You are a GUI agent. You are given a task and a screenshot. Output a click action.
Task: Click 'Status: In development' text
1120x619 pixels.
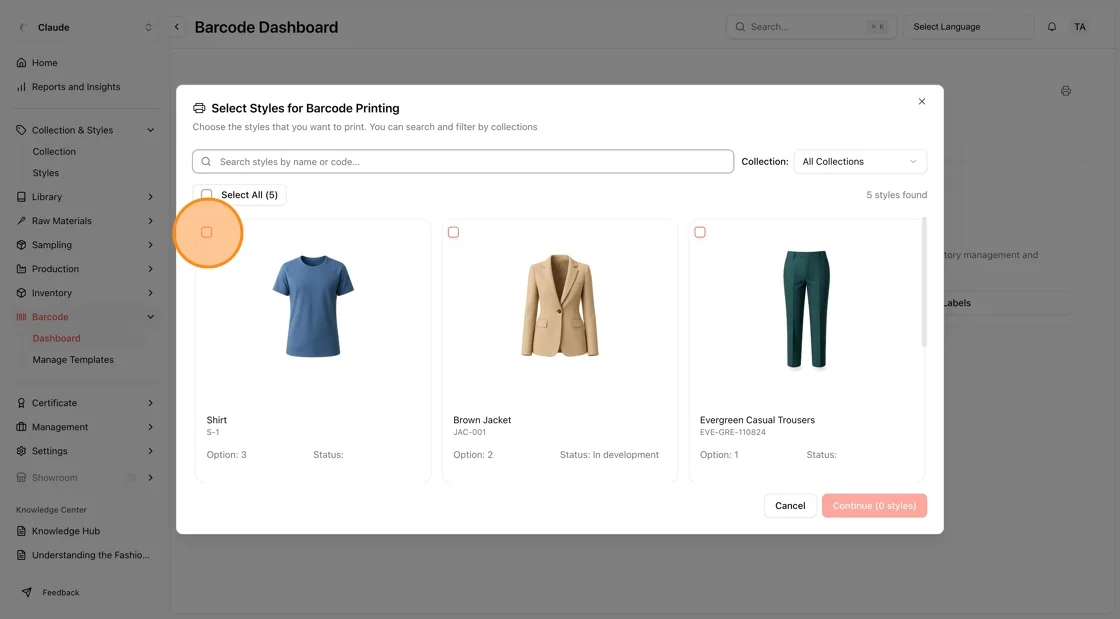[609, 455]
